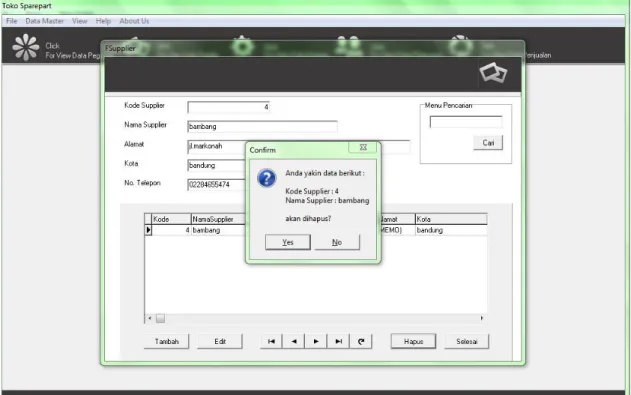Image resolution: width=631 pixels, height=395 pixels.
Task: Open the About Us menu
Action: tap(134, 21)
